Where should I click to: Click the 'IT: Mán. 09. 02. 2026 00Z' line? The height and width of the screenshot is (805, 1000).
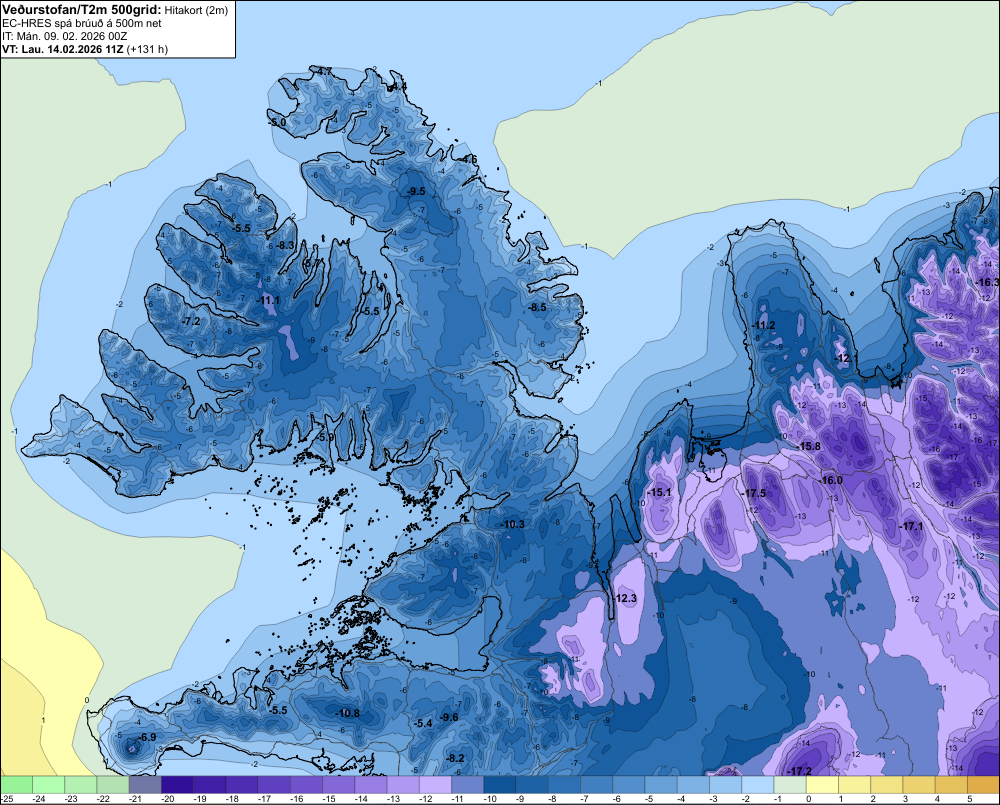pyautogui.click(x=64, y=36)
